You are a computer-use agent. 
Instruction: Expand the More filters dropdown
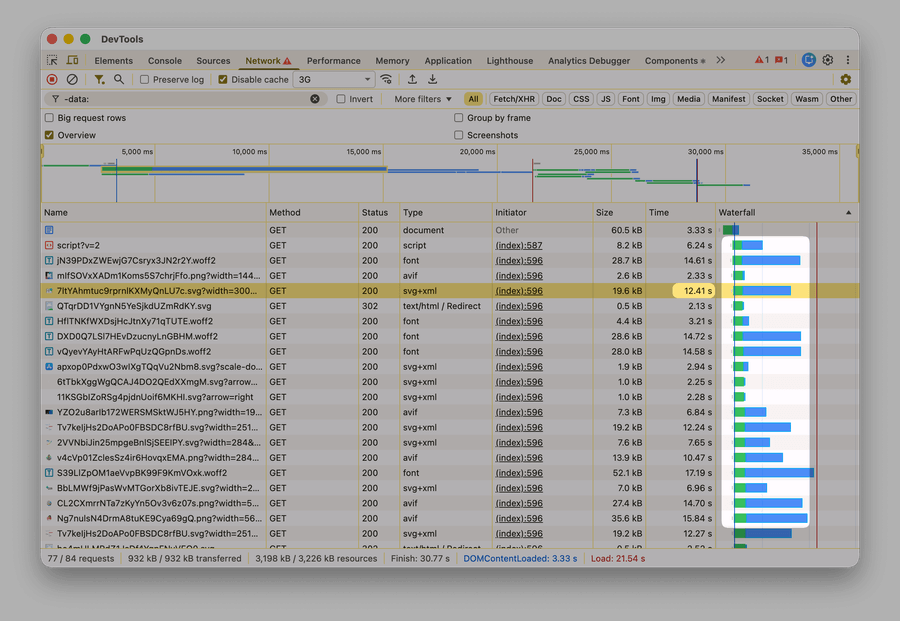423,99
